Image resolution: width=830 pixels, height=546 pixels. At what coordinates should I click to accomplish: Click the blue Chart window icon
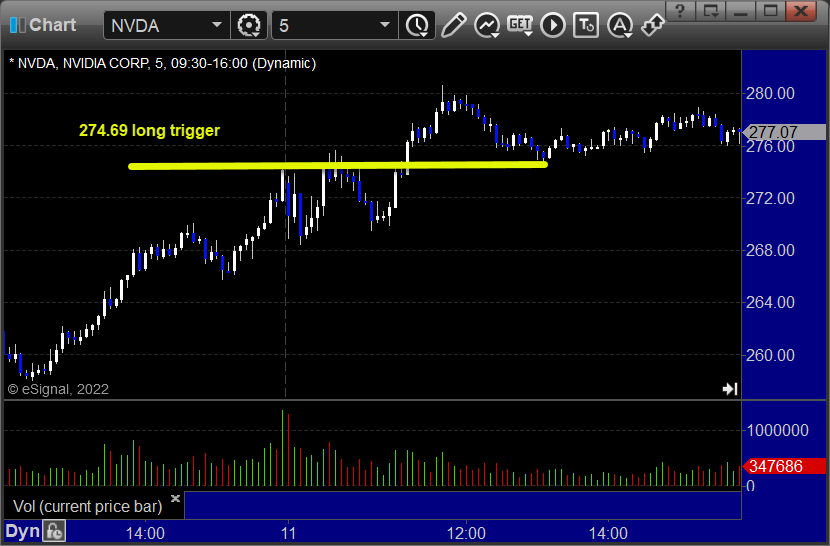click(17, 25)
